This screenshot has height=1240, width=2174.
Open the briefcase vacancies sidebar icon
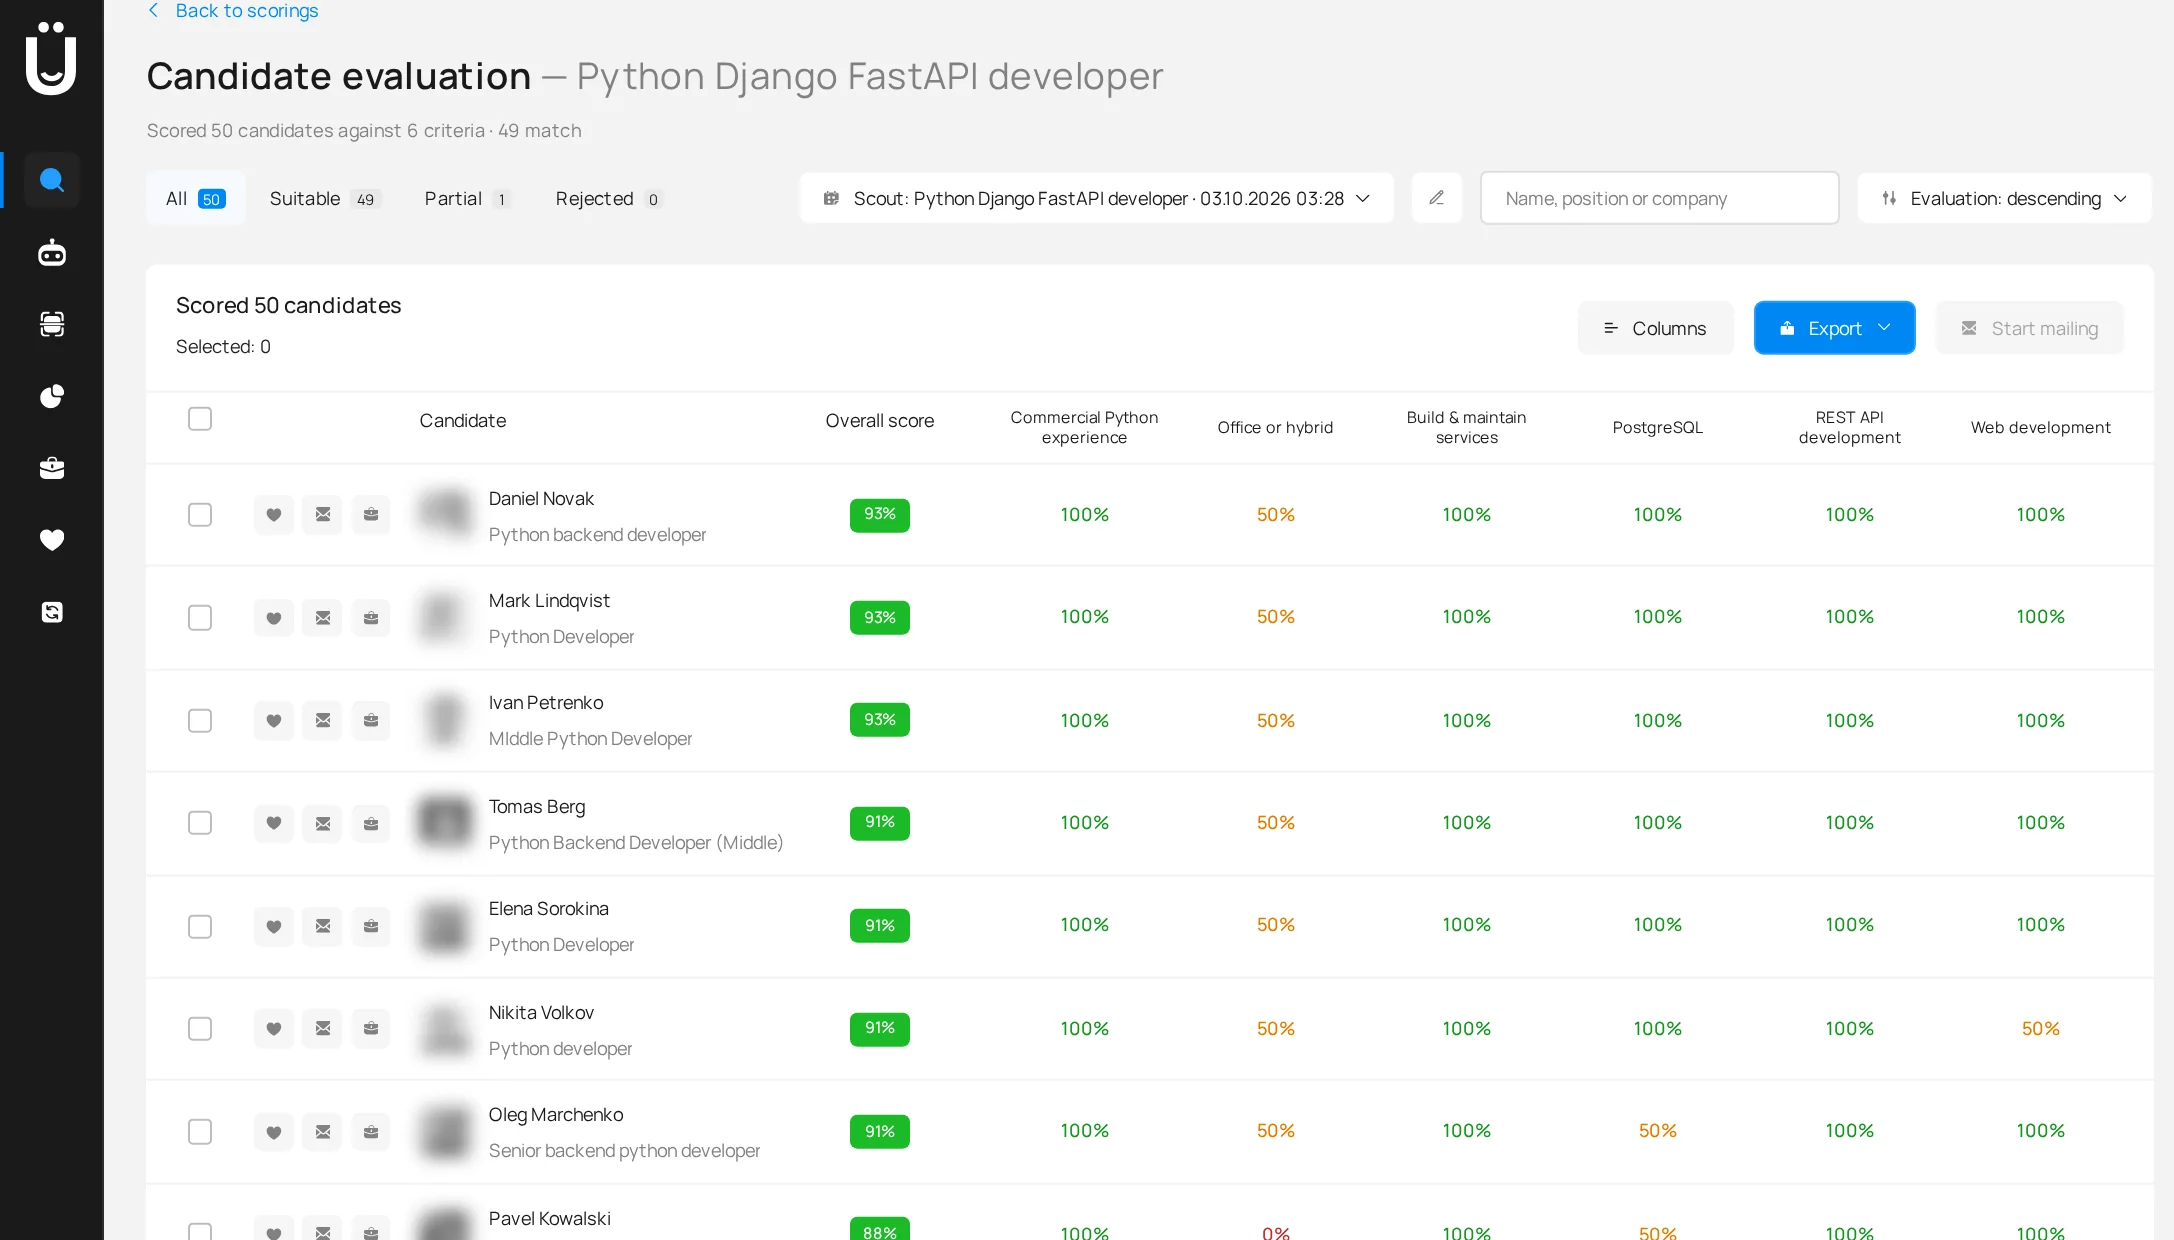coord(52,468)
